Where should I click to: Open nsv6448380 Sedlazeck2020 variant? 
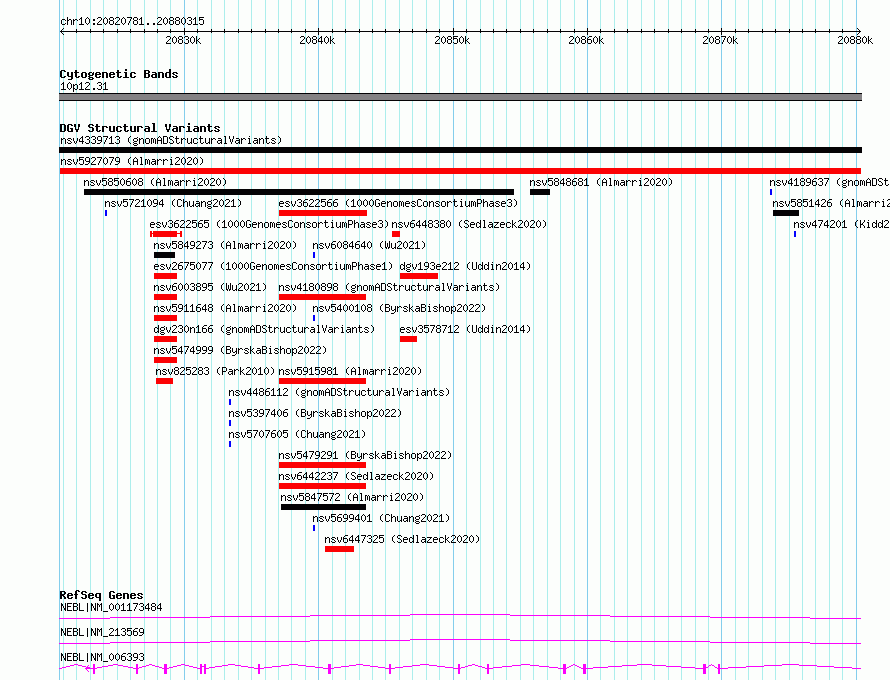[469, 224]
